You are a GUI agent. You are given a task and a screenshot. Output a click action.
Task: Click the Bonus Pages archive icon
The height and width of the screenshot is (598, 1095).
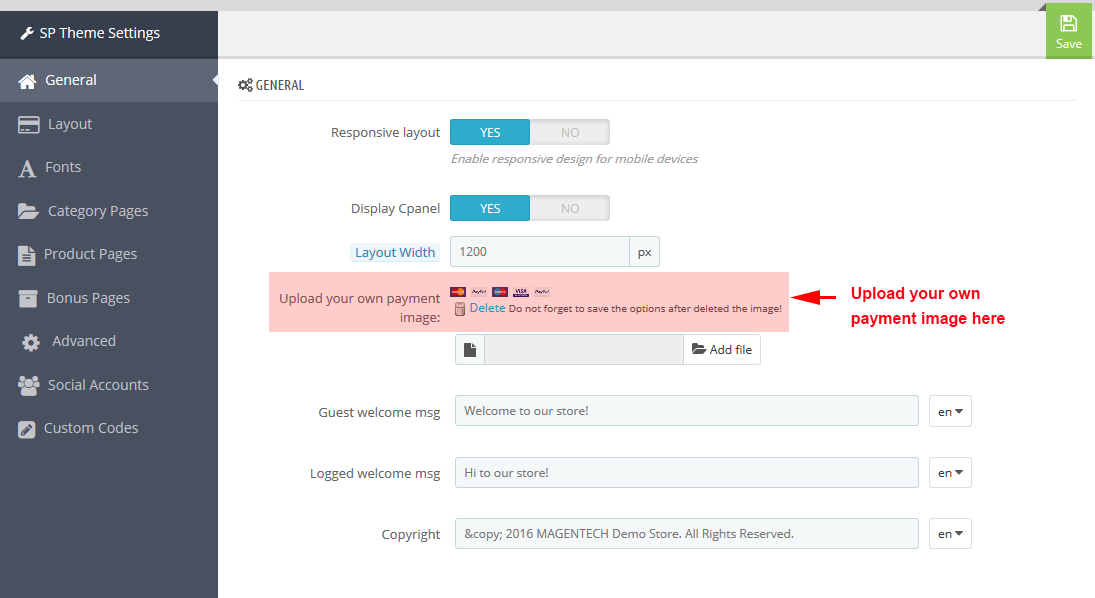click(28, 298)
